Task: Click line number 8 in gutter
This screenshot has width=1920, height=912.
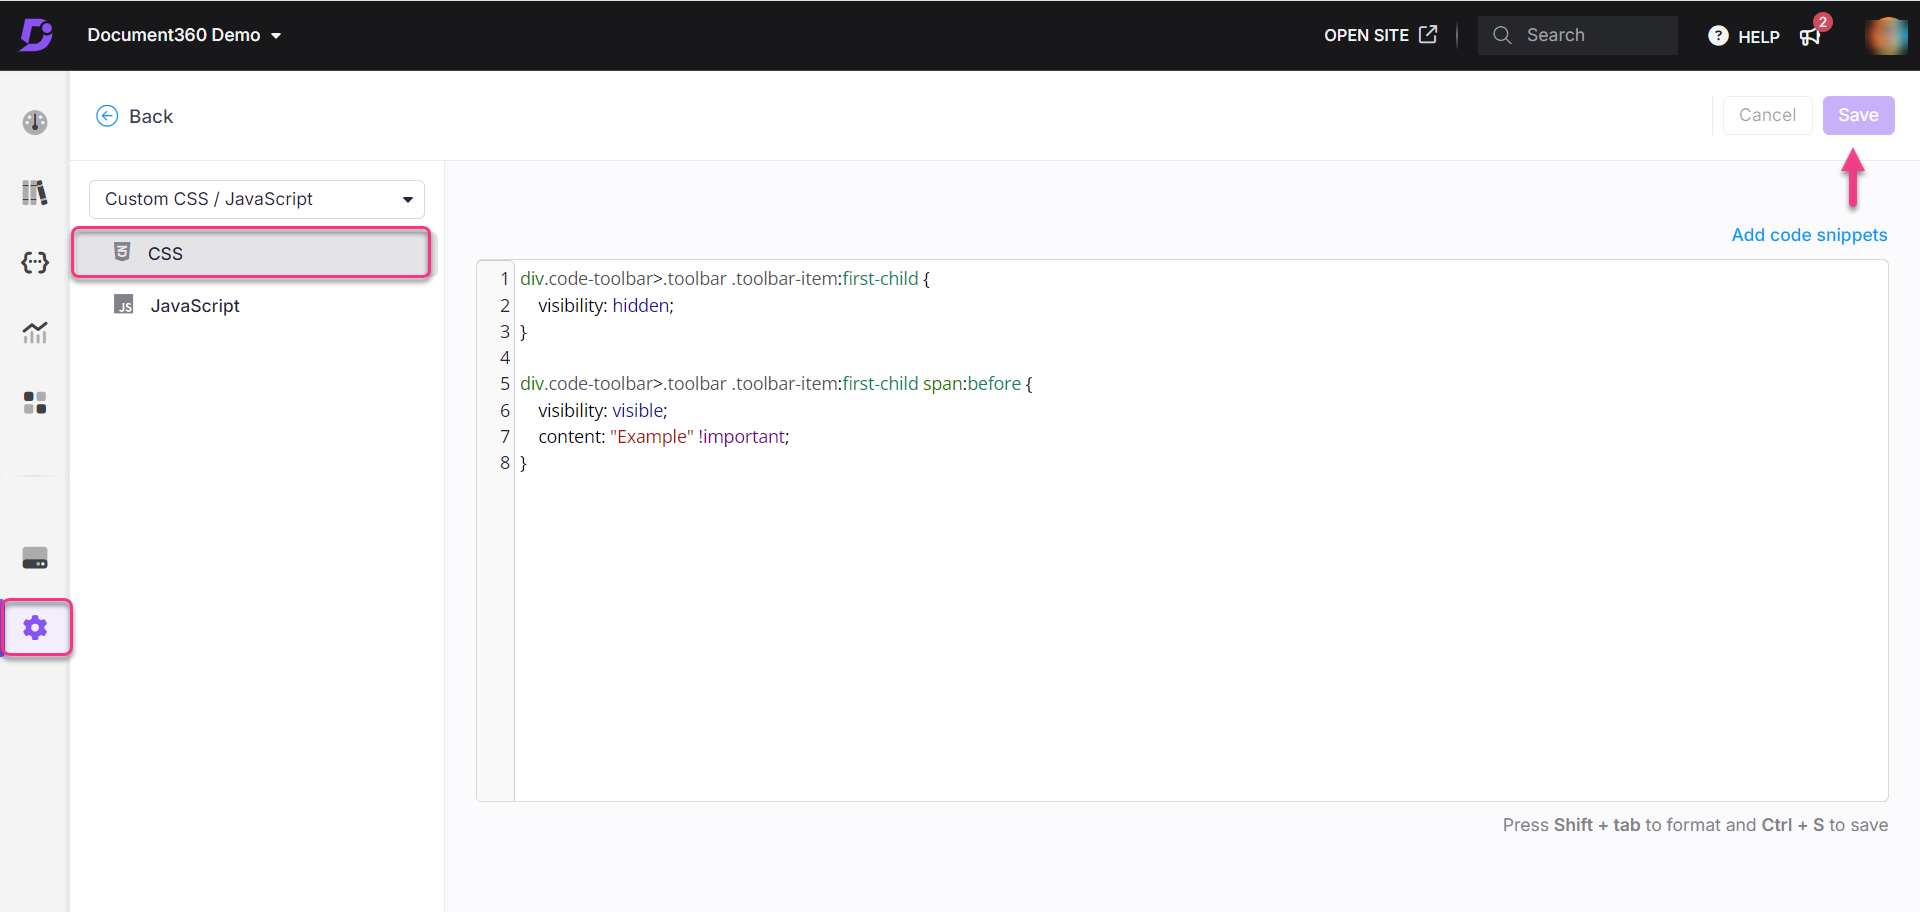Action: click(505, 463)
